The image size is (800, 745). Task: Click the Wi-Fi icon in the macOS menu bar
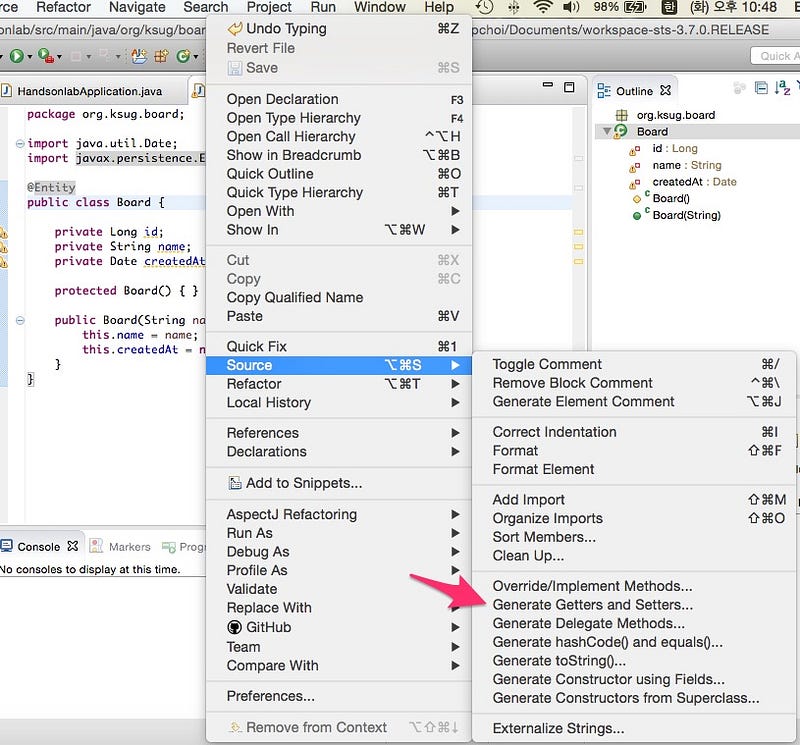pyautogui.click(x=543, y=7)
